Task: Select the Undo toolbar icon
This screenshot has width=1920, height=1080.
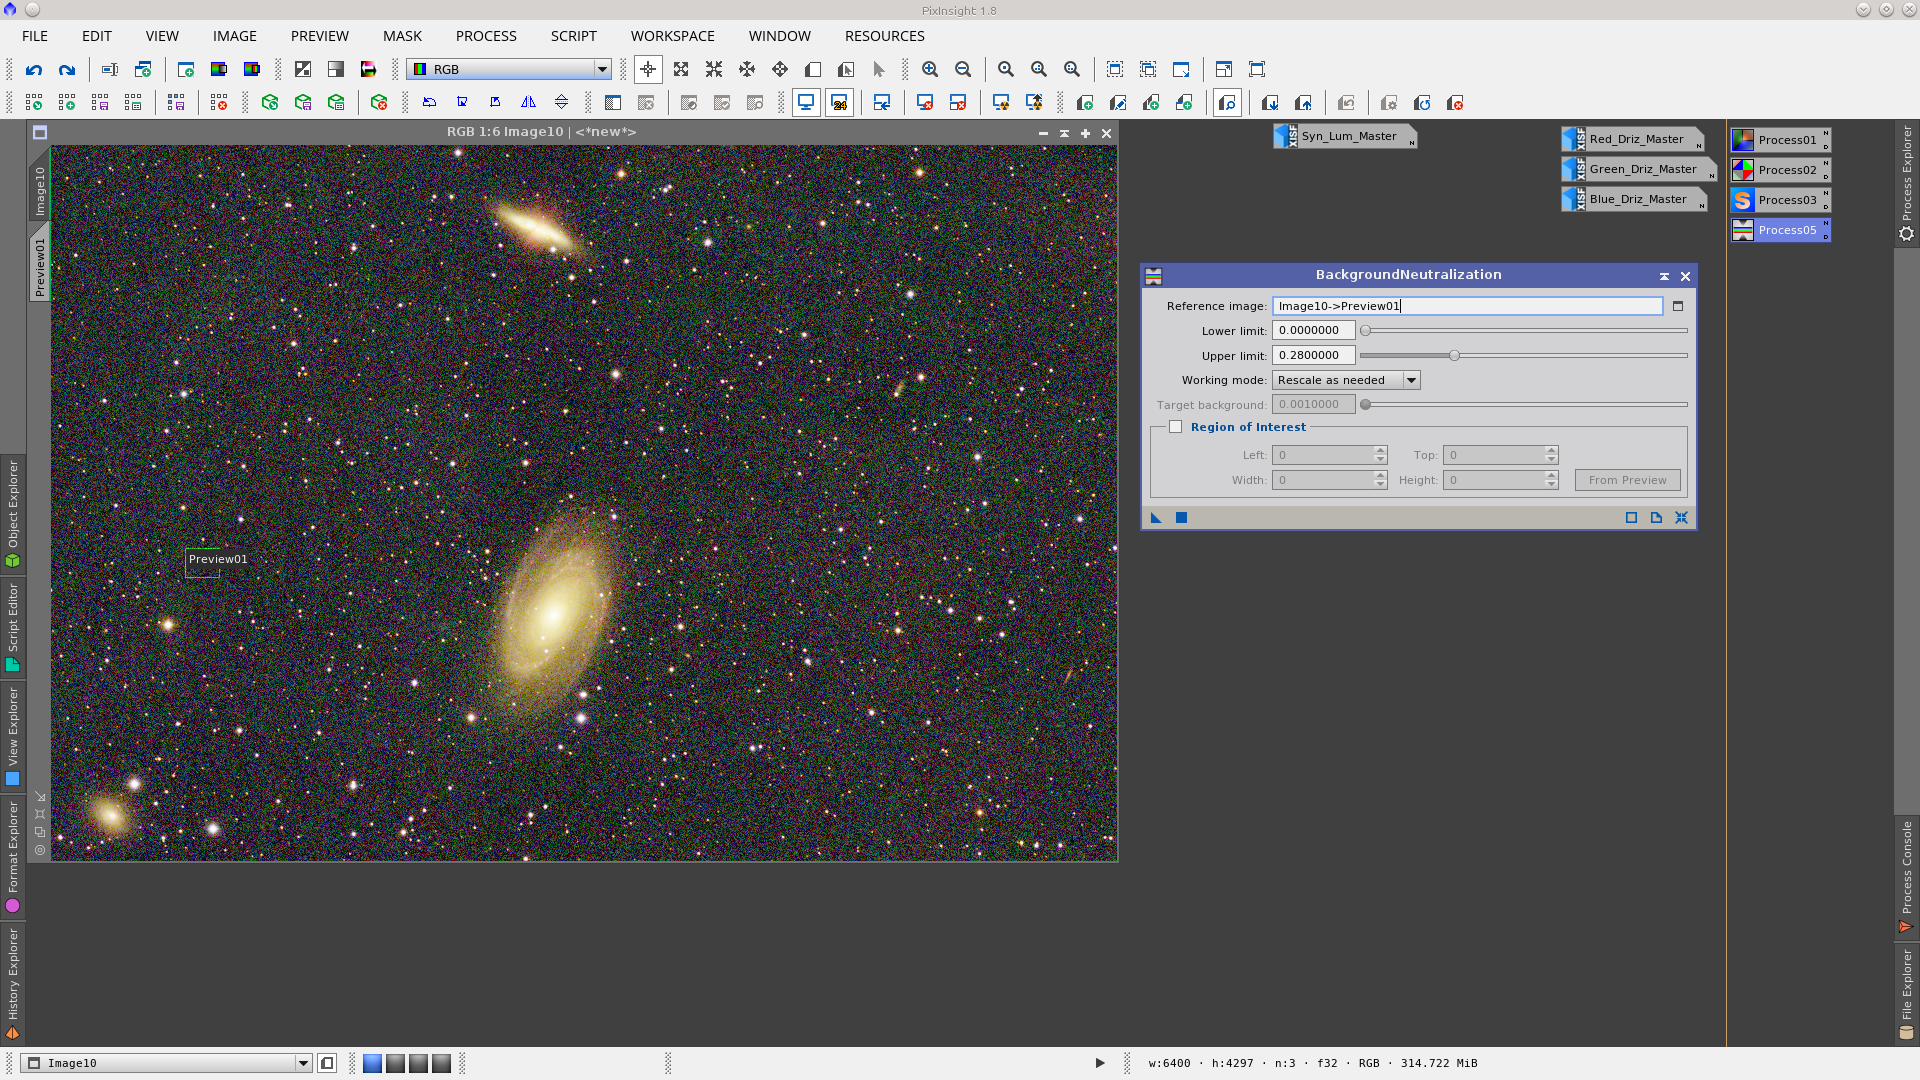Action: pos(34,69)
